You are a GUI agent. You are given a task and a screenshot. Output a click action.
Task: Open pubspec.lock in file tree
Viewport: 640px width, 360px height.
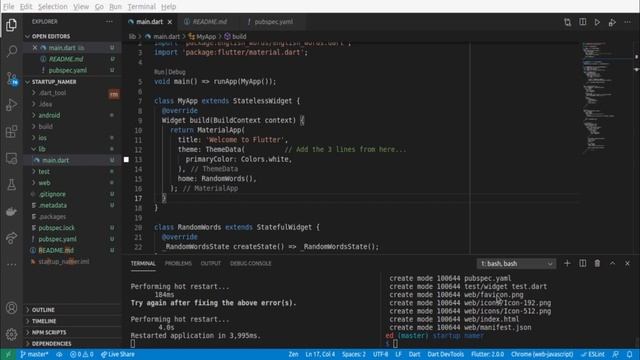pyautogui.click(x=56, y=228)
